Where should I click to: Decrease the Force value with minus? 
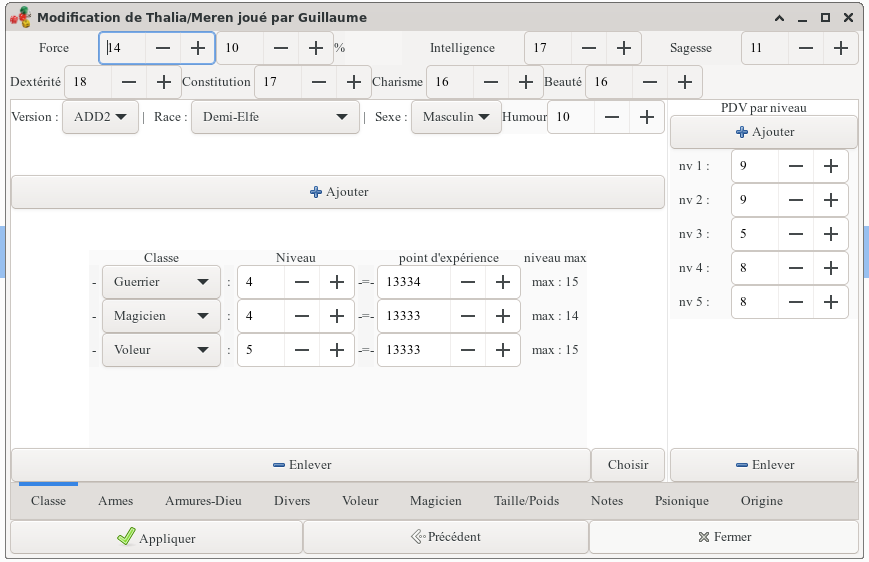(163, 48)
